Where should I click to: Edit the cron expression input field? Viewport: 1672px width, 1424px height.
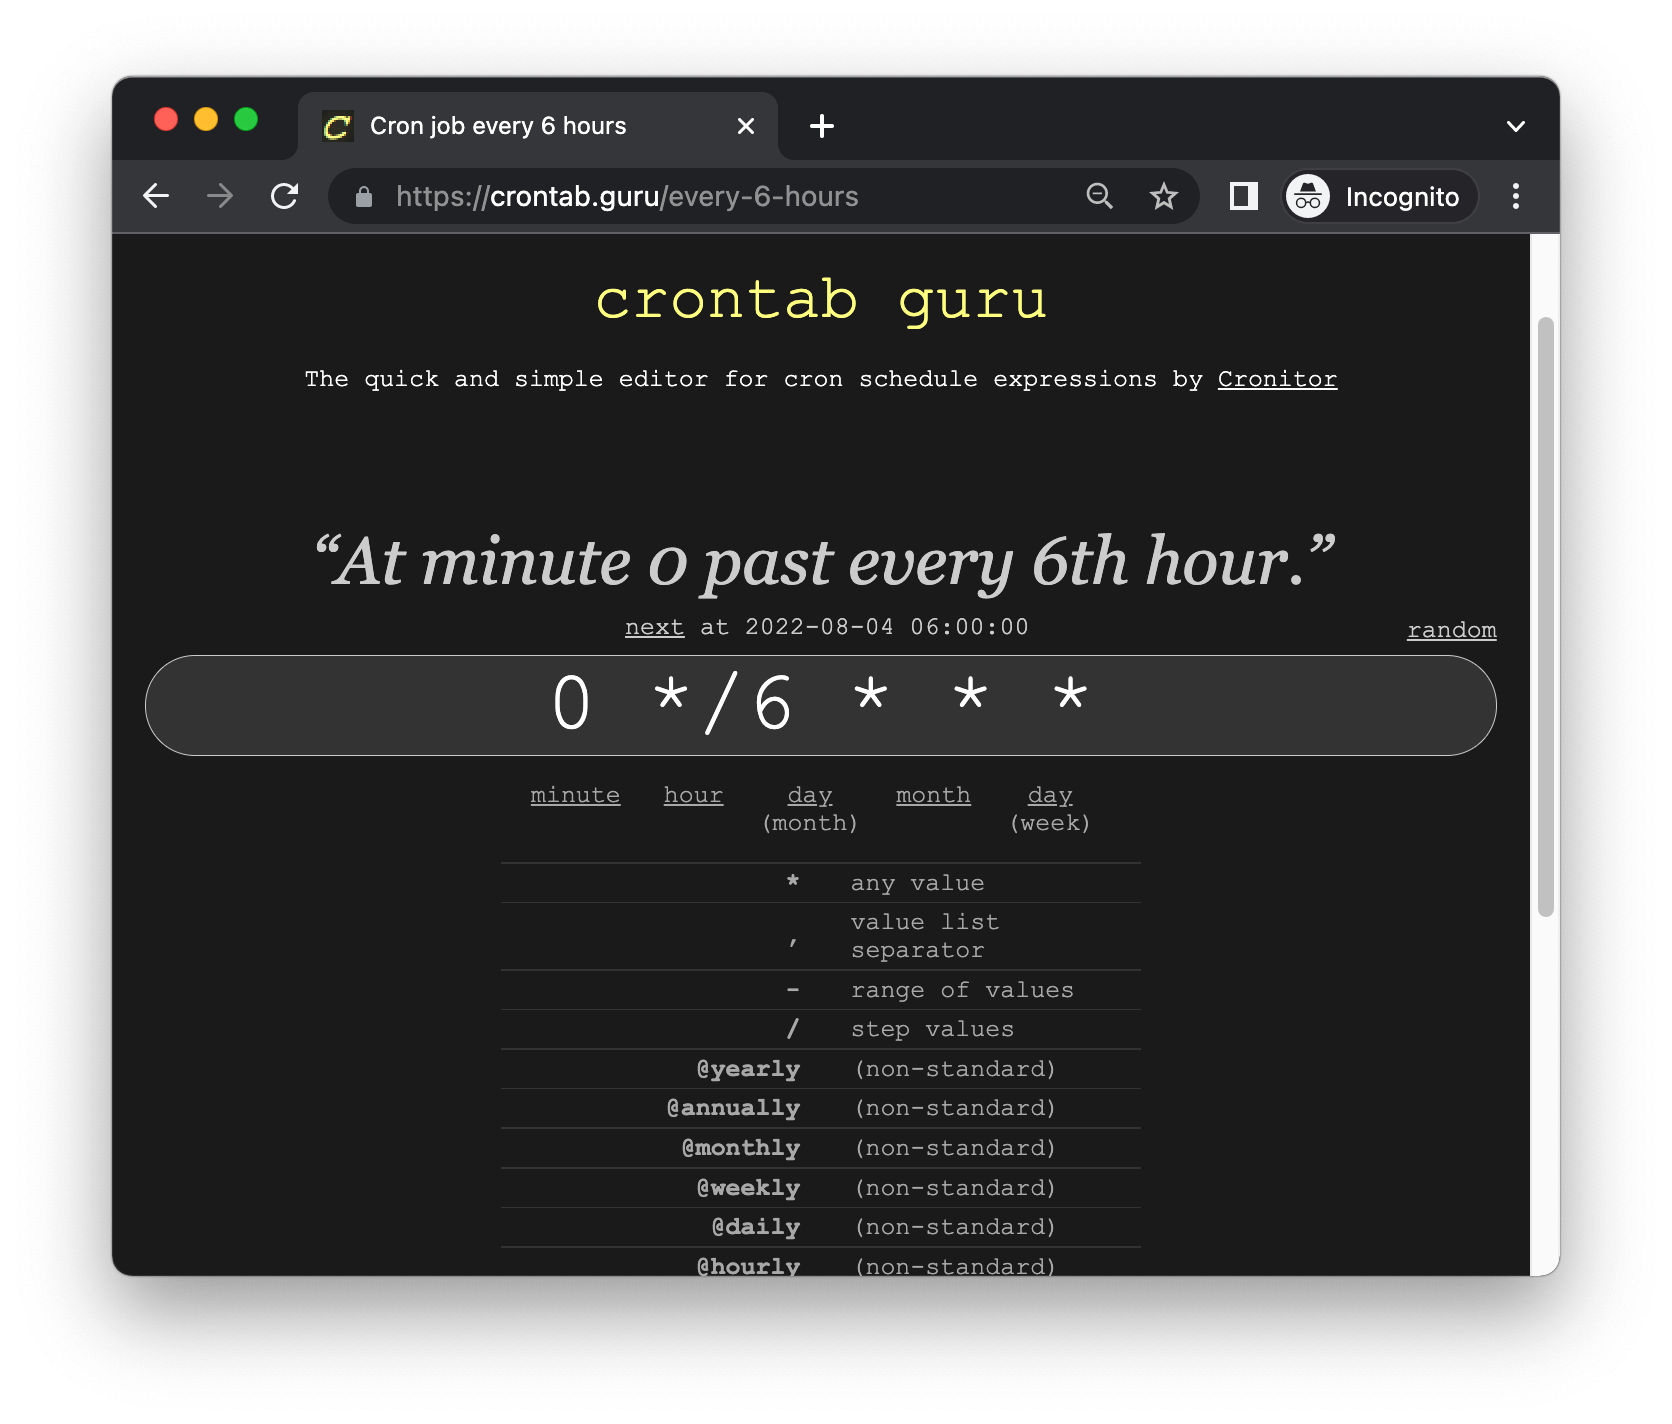(x=820, y=705)
